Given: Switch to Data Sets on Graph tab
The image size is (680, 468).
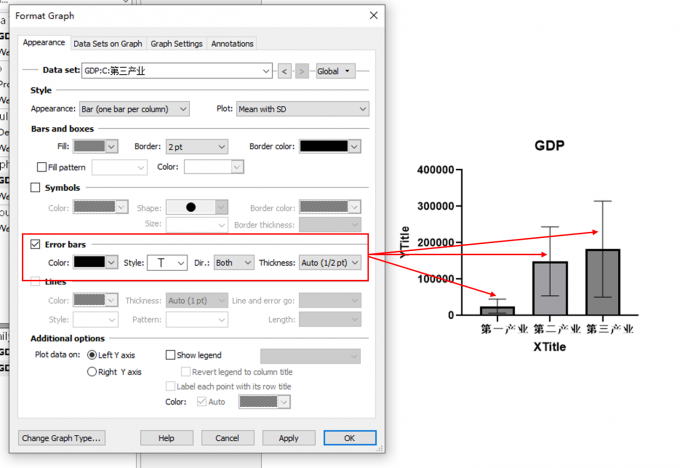Looking at the screenshot, I should 108,44.
